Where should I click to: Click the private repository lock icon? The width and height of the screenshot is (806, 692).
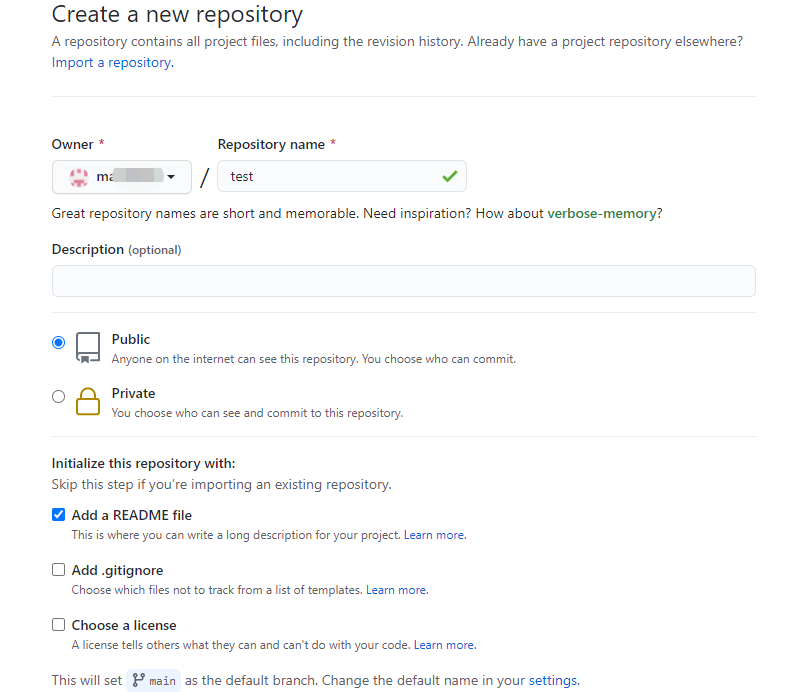click(x=88, y=401)
